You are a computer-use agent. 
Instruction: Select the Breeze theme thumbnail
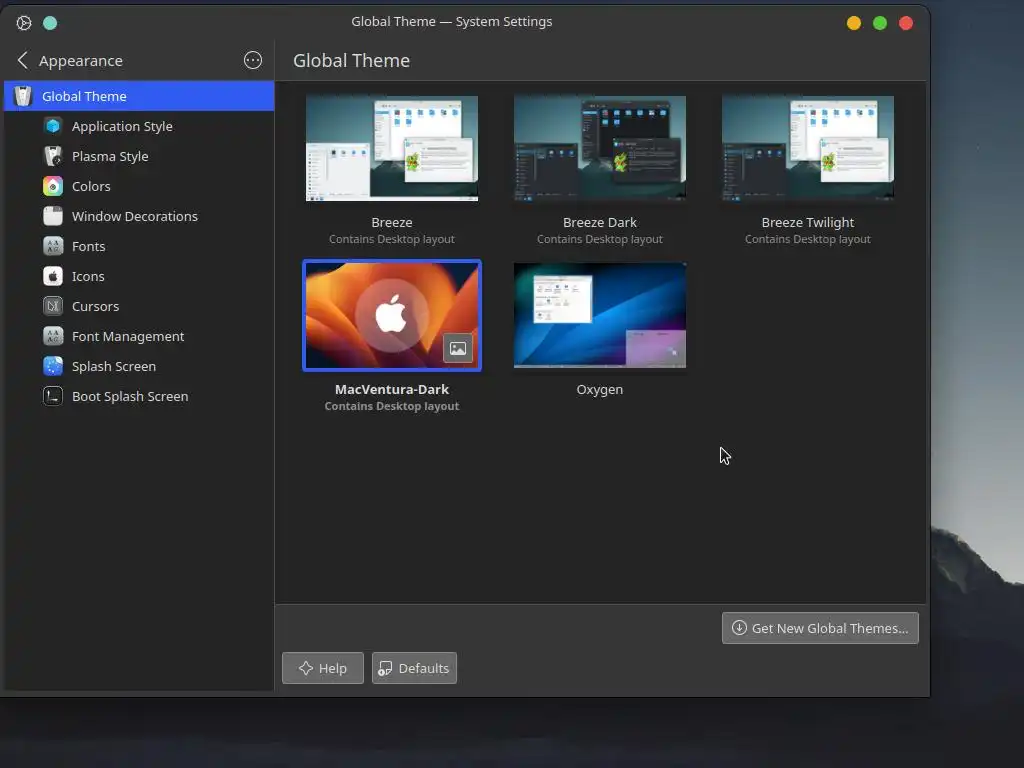(392, 148)
